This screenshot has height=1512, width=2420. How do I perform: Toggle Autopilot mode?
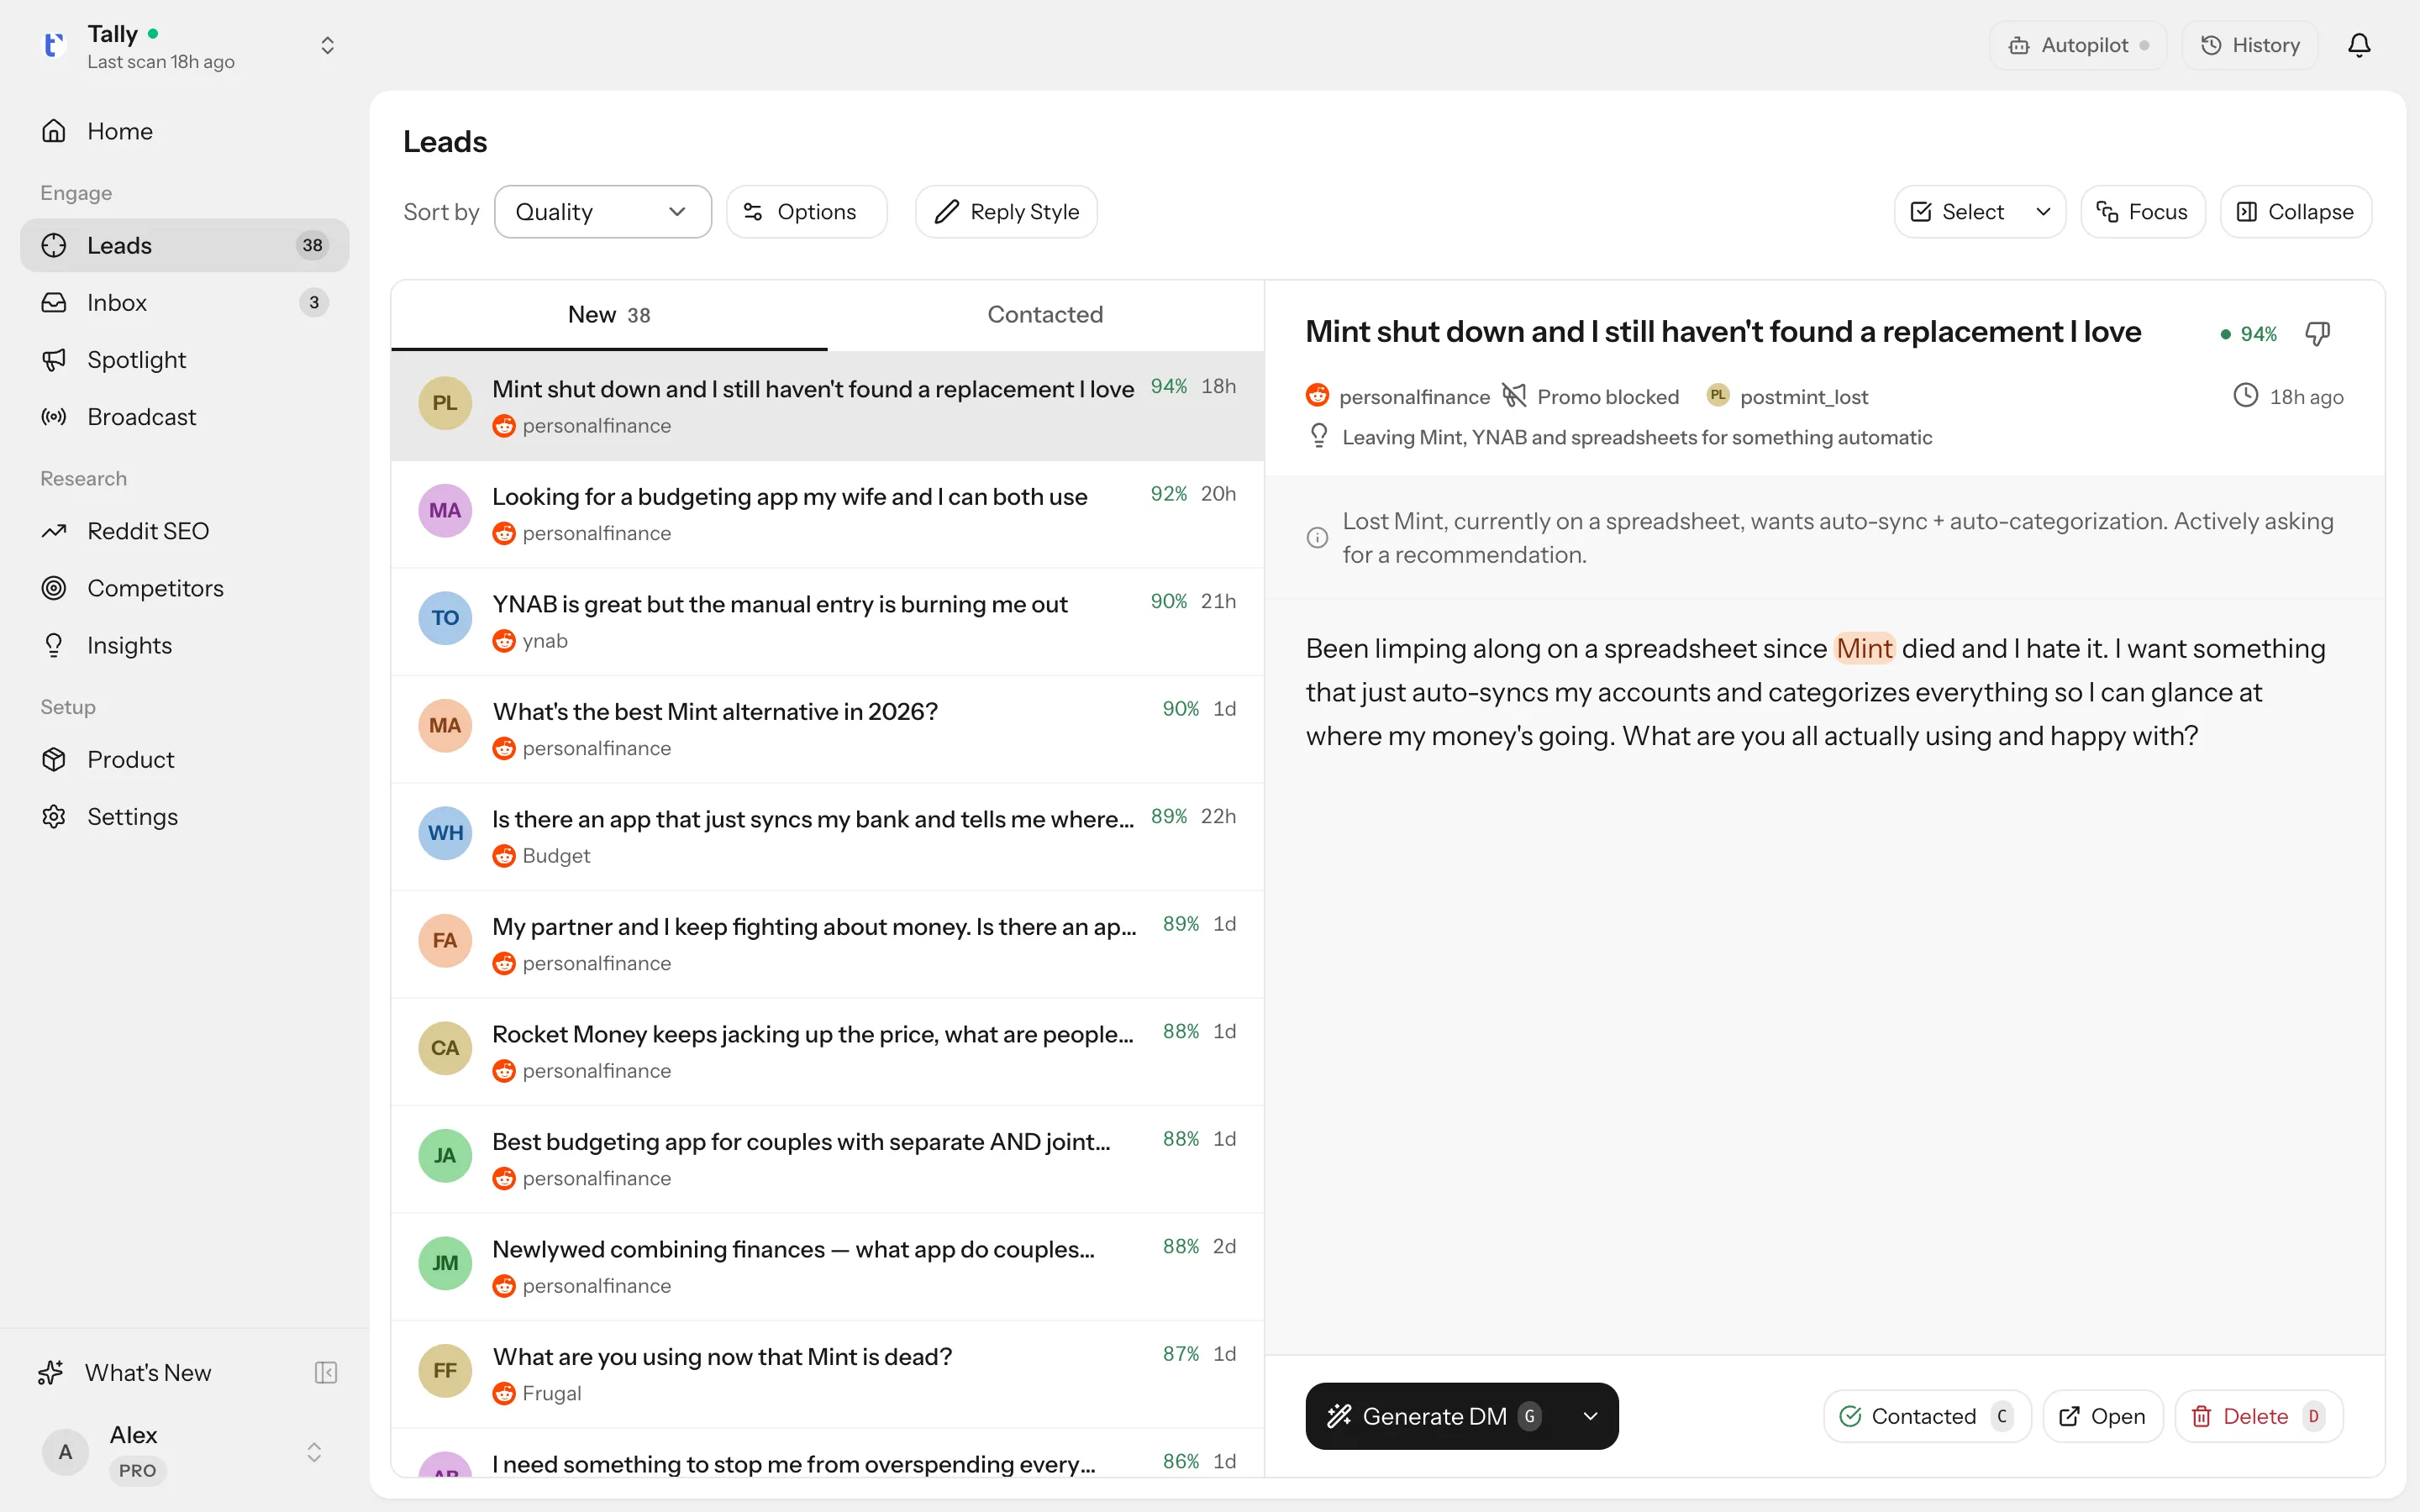(x=2077, y=45)
